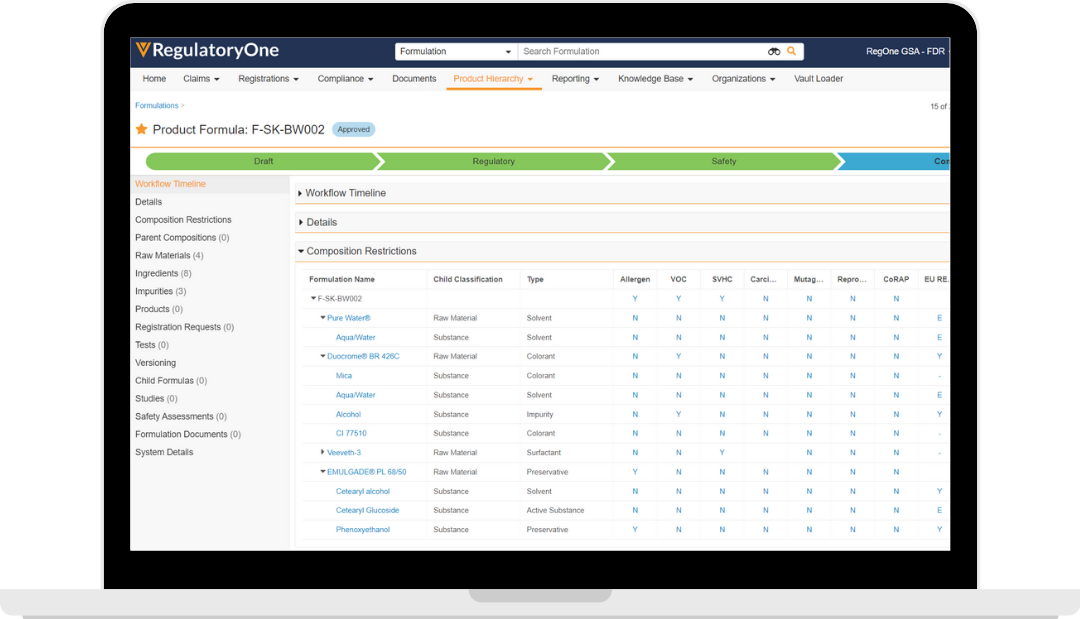Expand the Workflow Timeline section
Viewport: 1080px width, 619px height.
(x=300, y=193)
